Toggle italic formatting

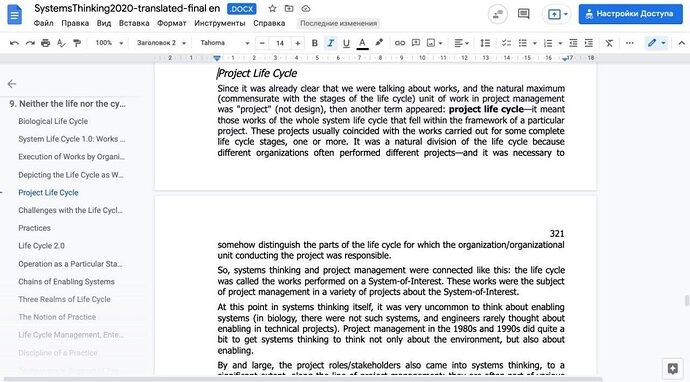tap(330, 43)
